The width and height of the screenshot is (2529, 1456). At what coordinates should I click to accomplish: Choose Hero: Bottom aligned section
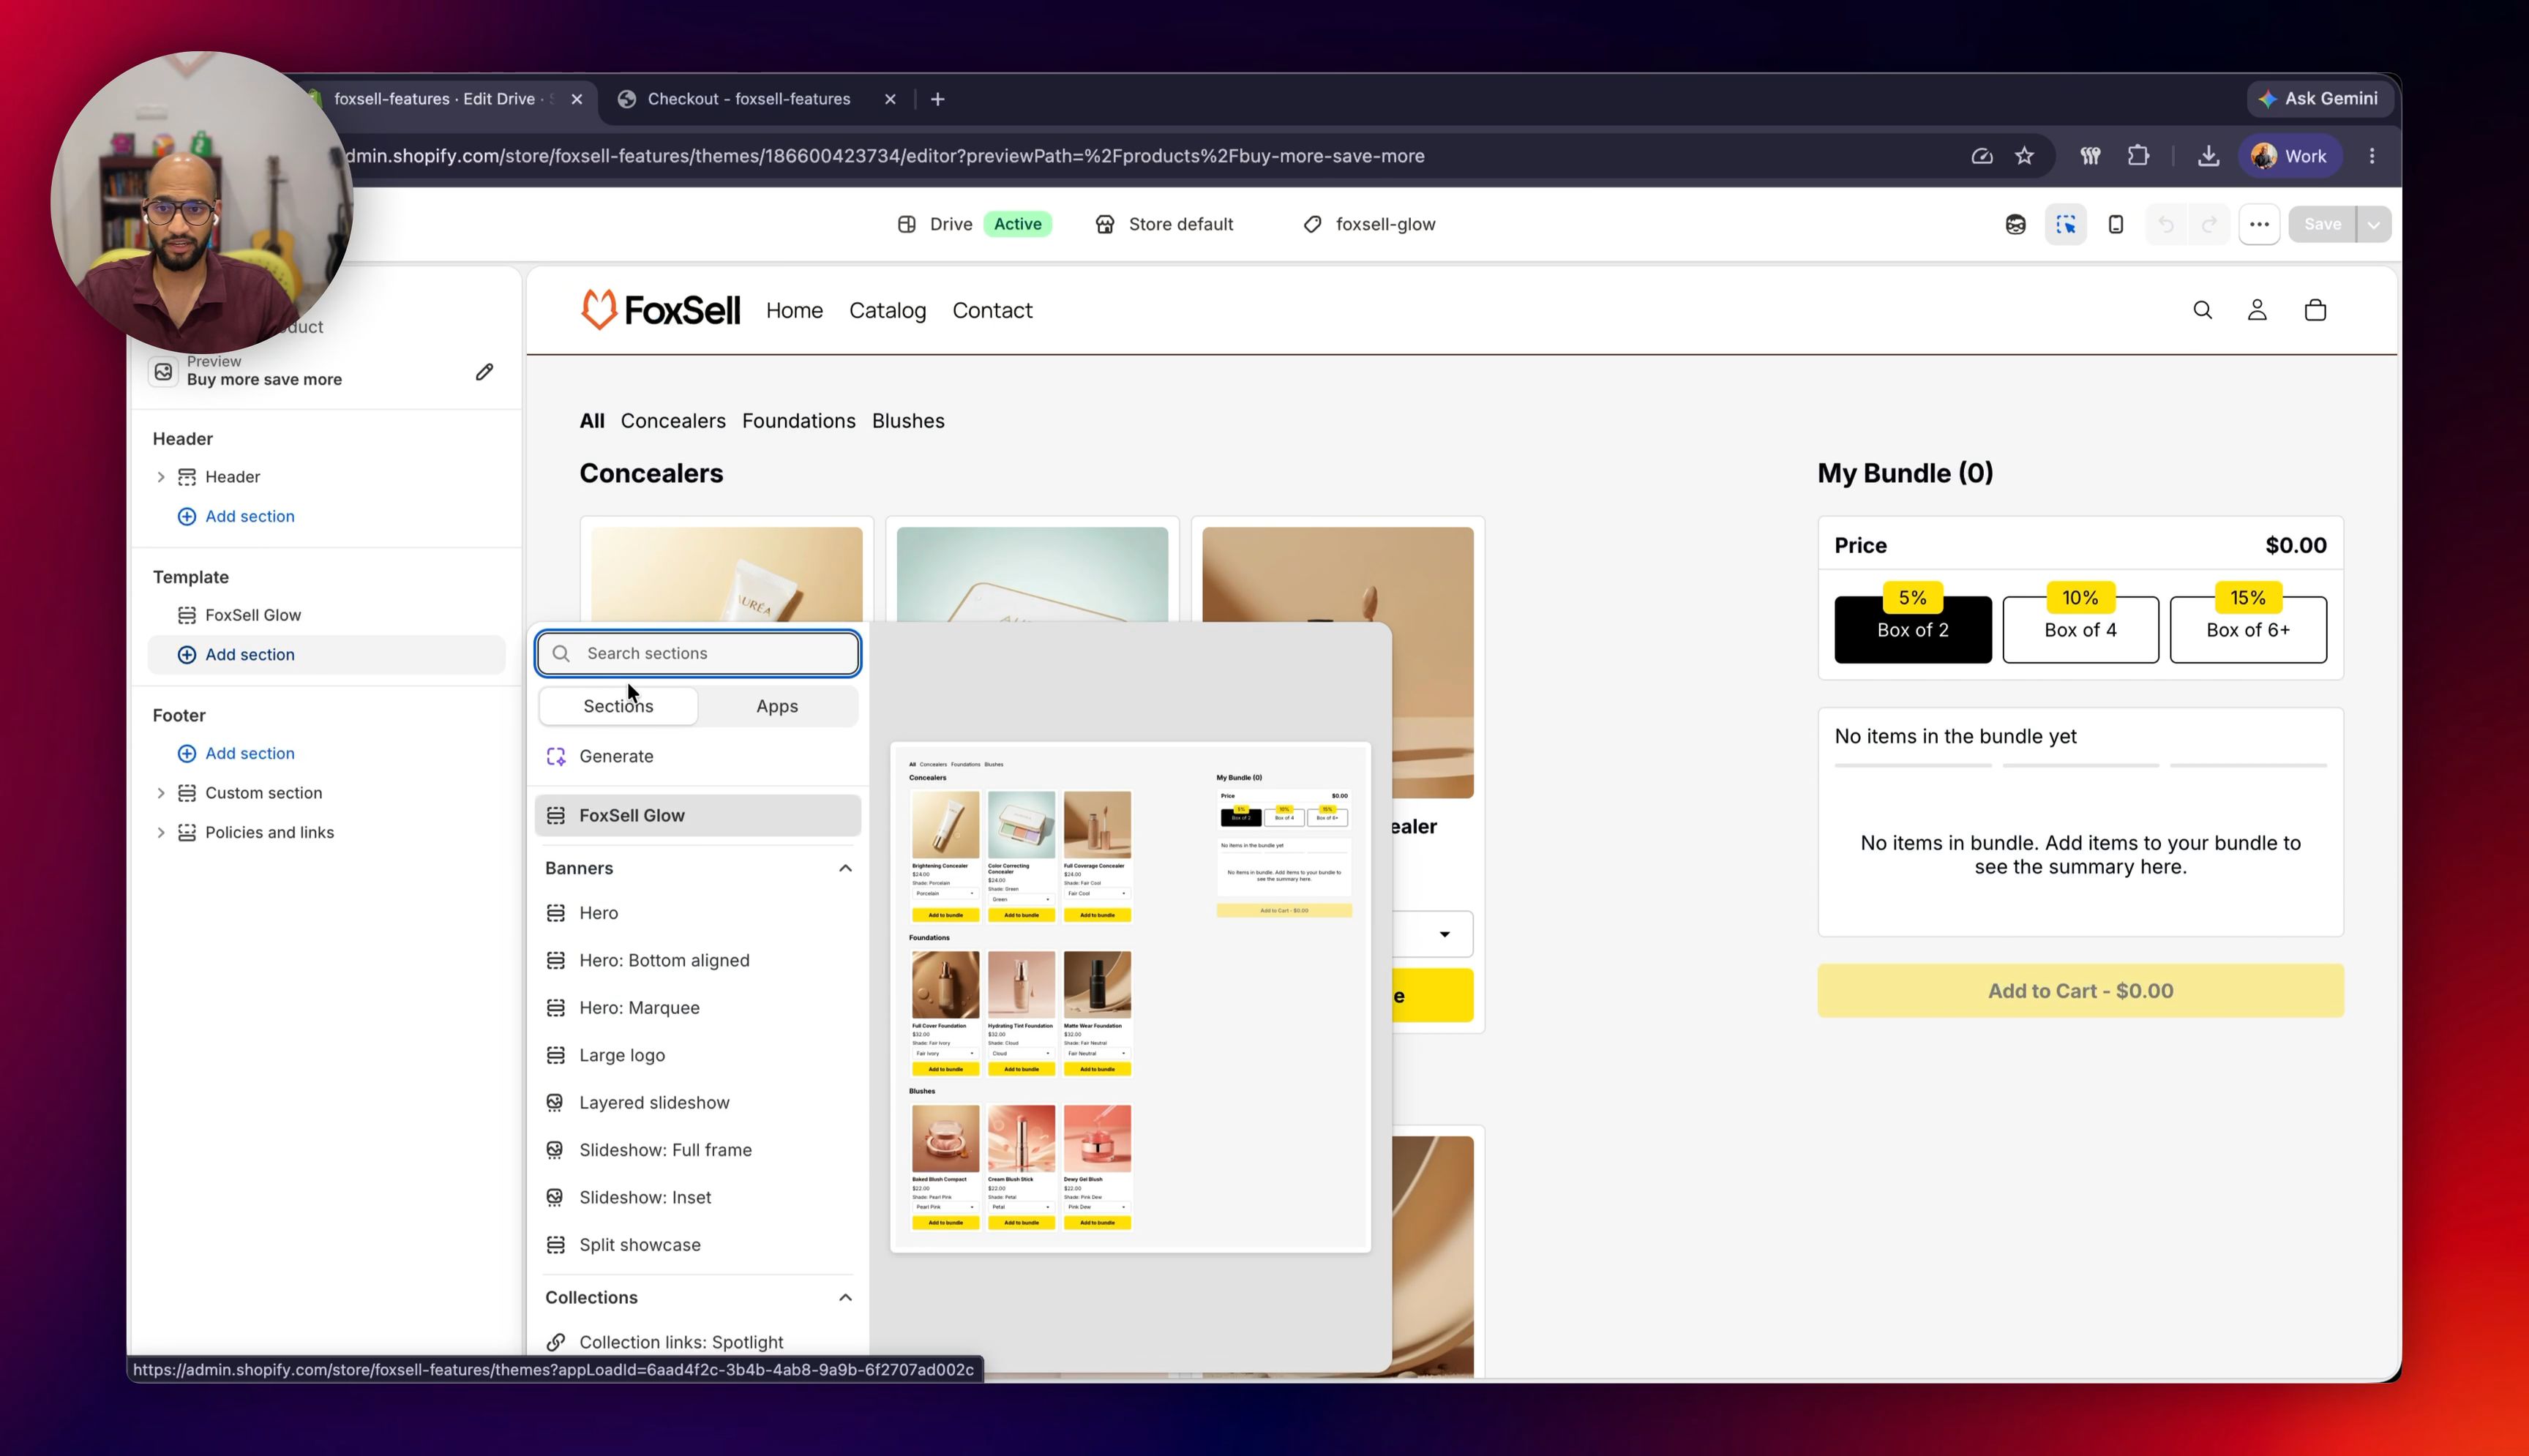click(698, 960)
